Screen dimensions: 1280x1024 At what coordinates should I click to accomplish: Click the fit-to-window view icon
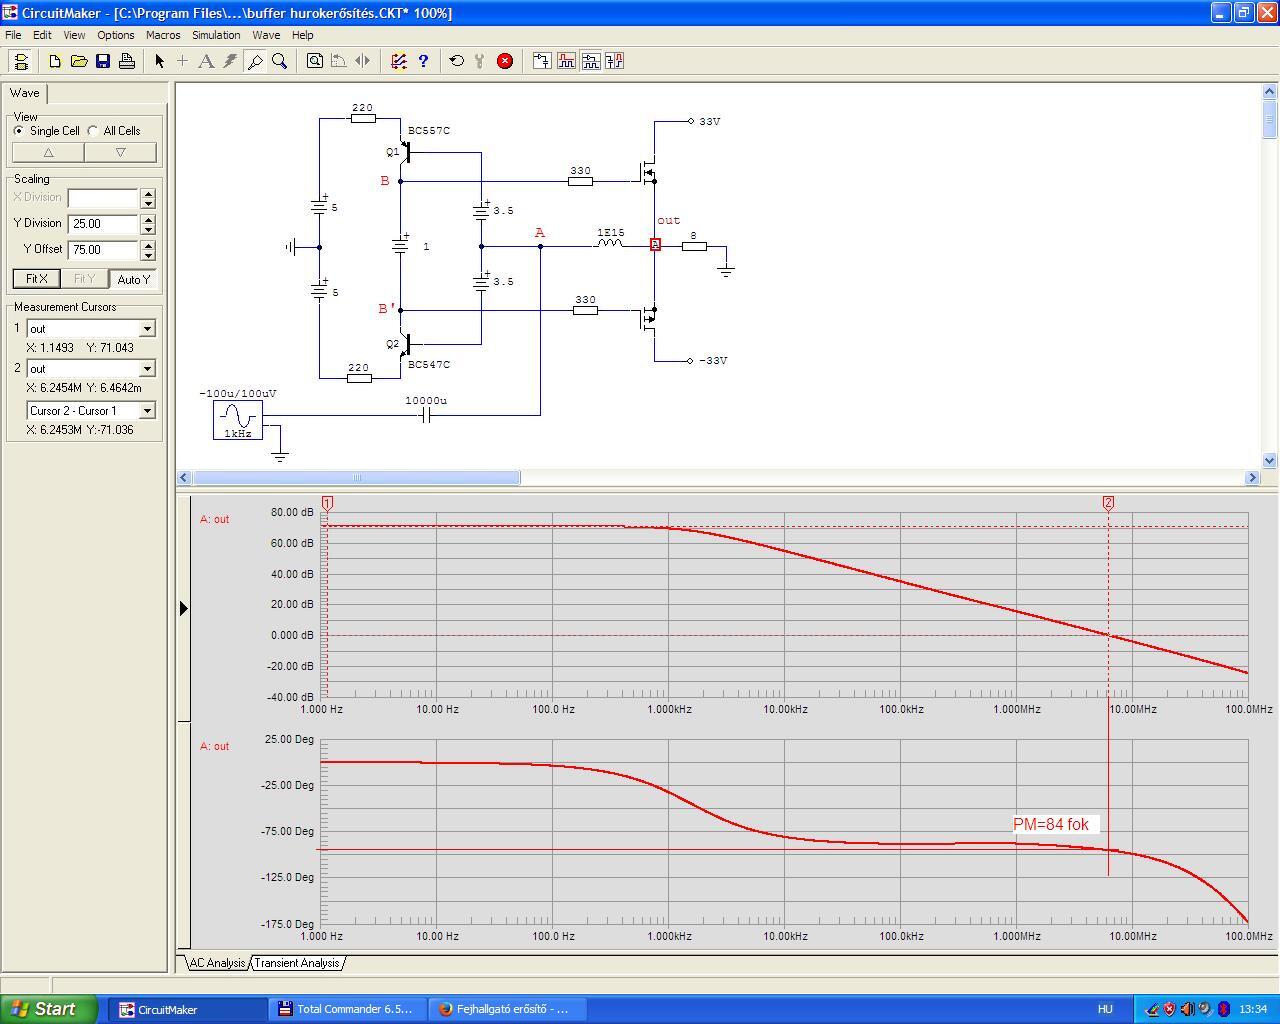pyautogui.click(x=315, y=61)
